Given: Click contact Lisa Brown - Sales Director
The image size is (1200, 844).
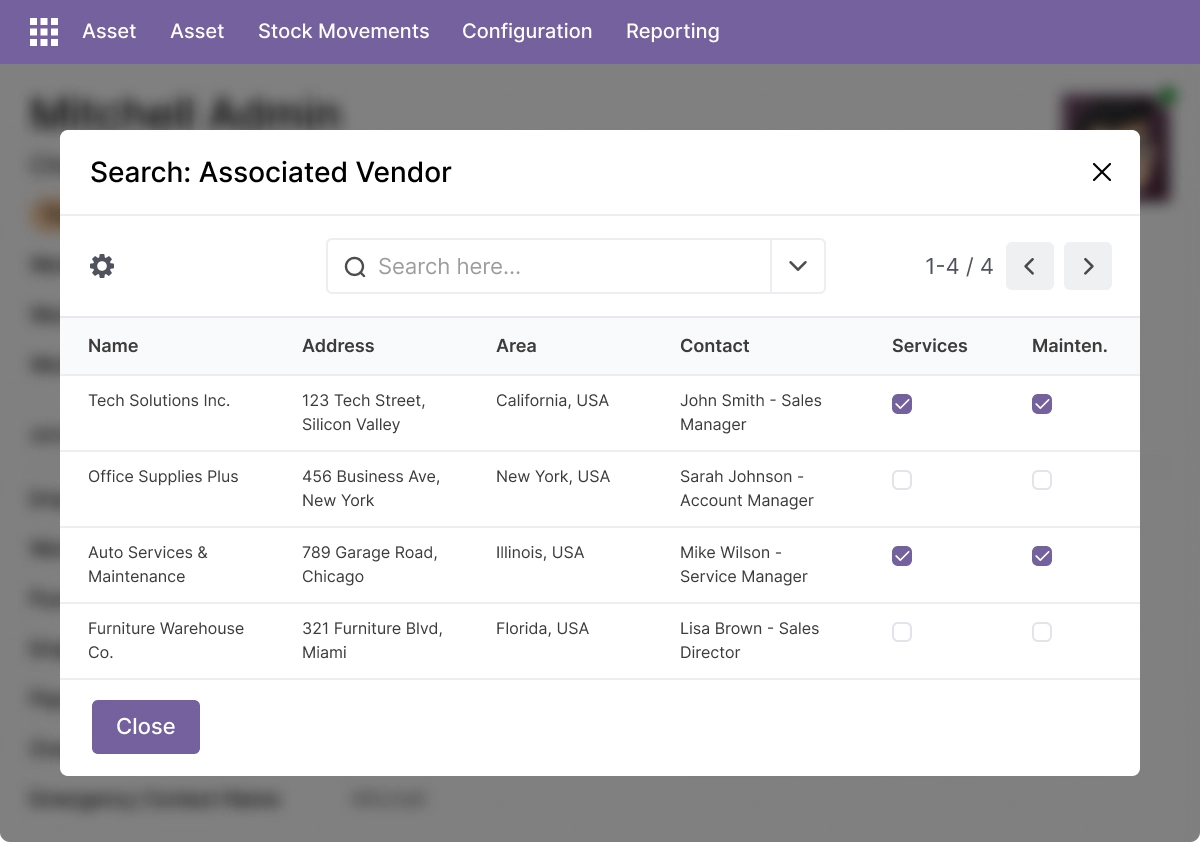Looking at the screenshot, I should (x=750, y=640).
